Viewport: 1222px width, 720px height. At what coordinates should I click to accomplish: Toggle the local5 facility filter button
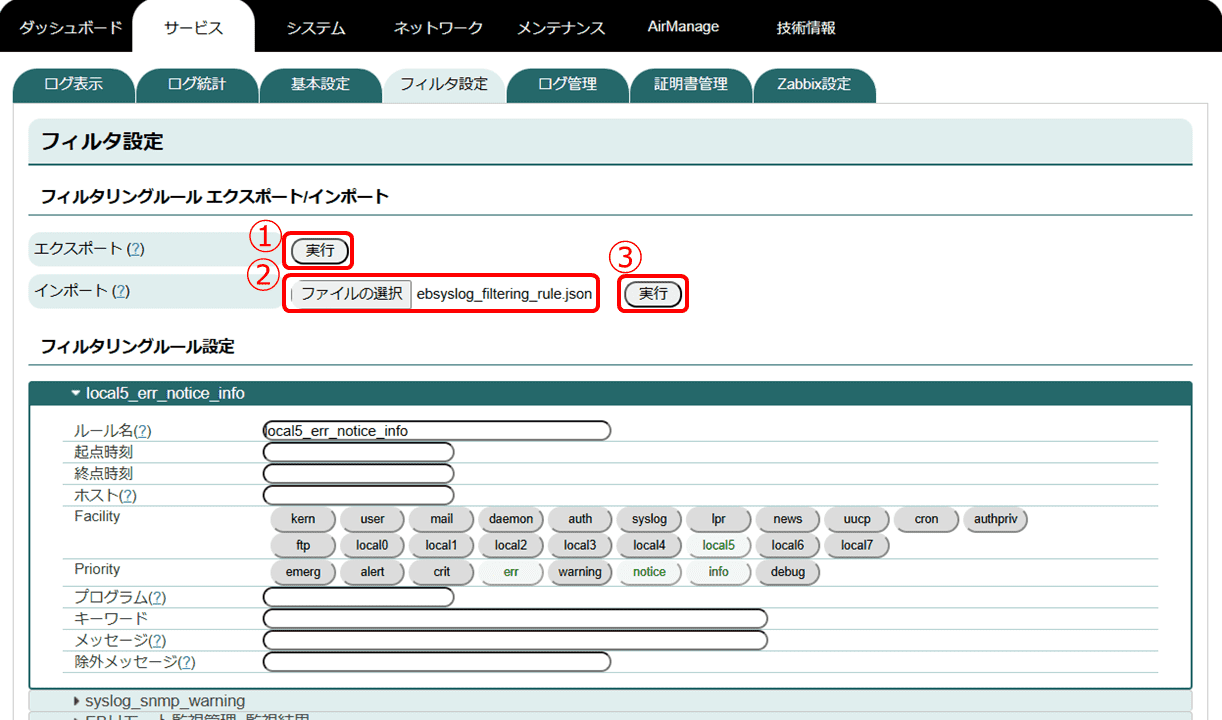tap(719, 545)
